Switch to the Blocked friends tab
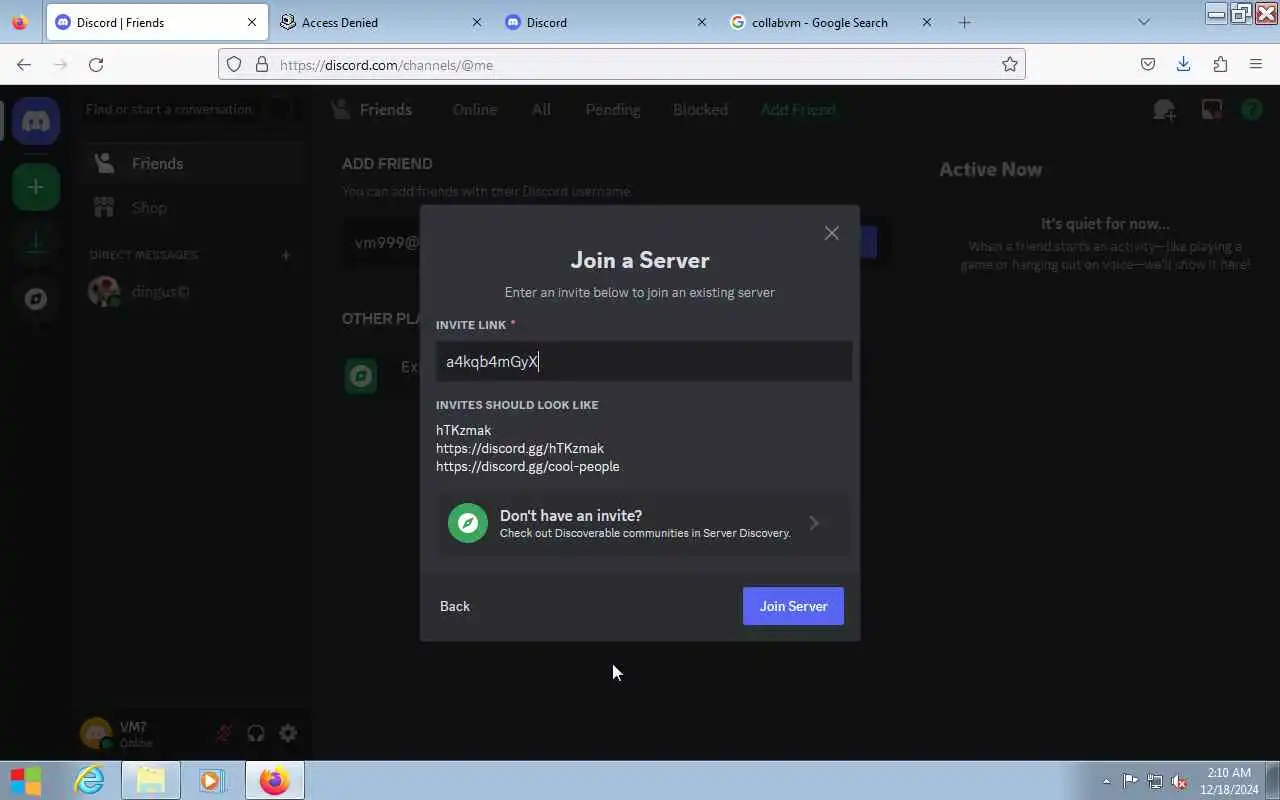 (700, 110)
